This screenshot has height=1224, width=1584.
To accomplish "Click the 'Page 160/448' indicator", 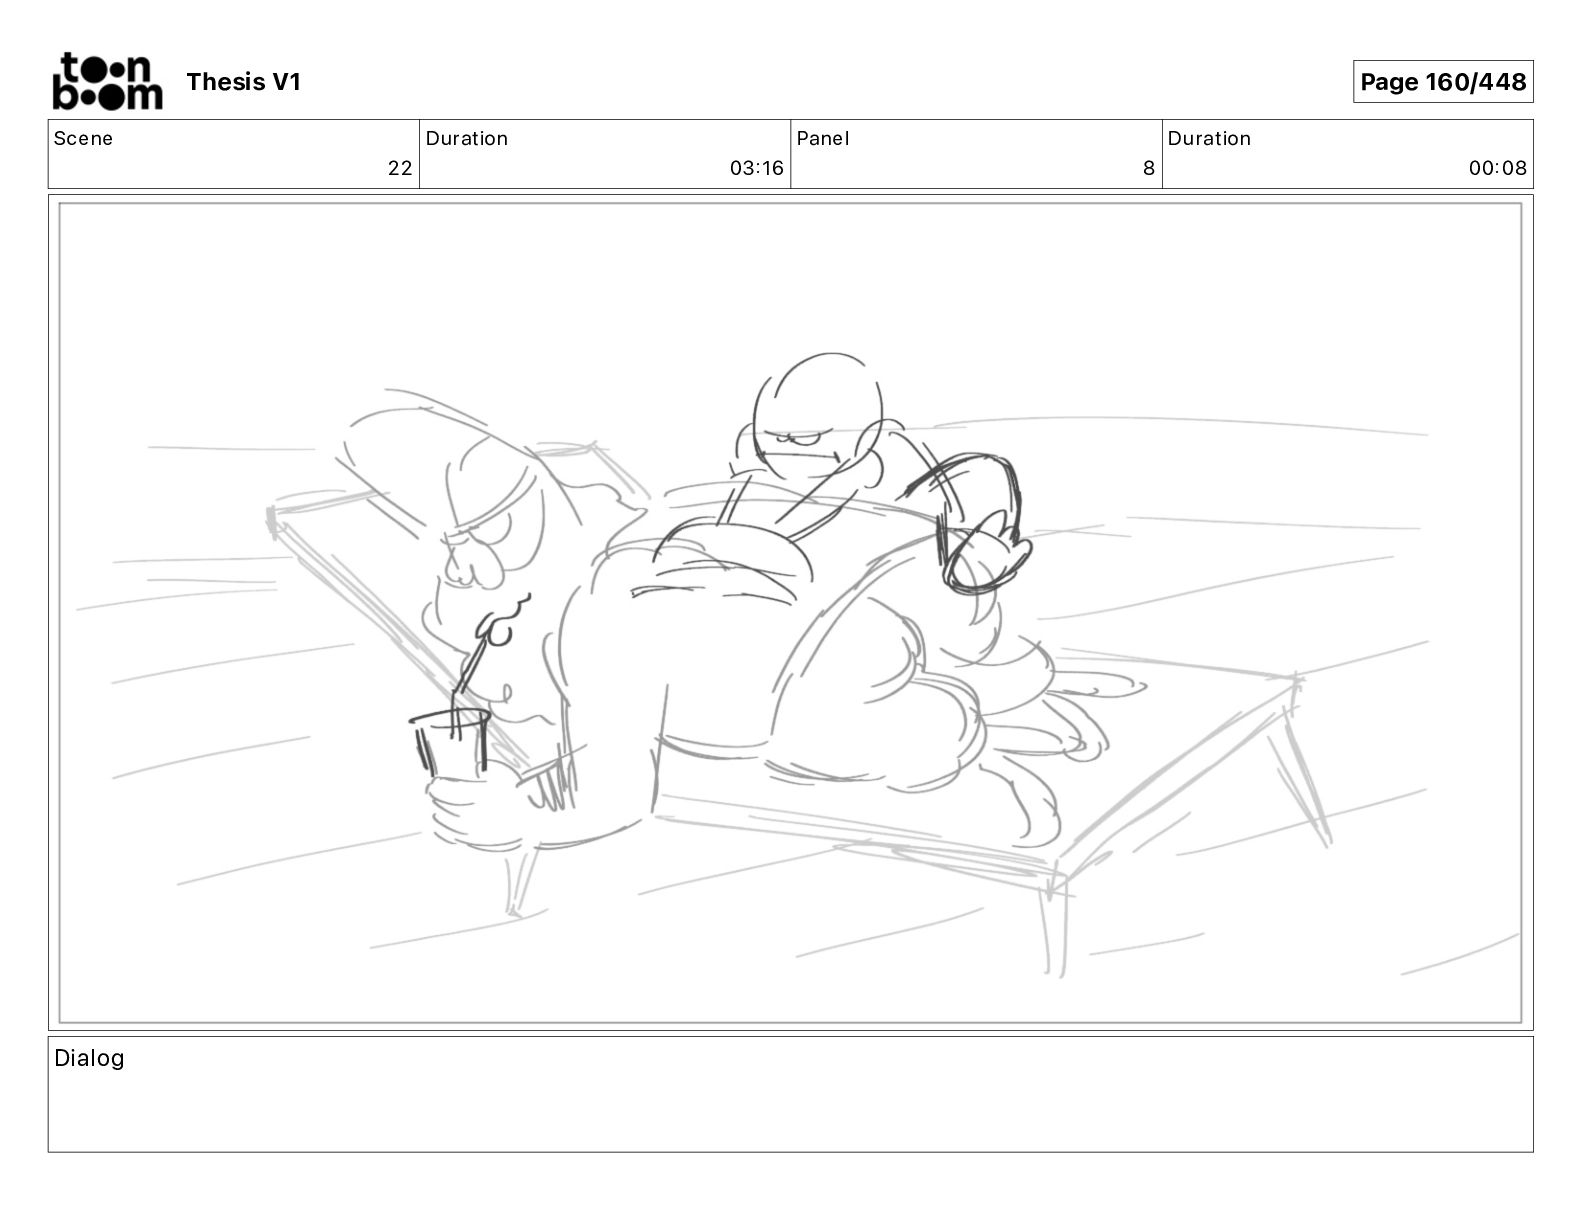I will (1443, 82).
